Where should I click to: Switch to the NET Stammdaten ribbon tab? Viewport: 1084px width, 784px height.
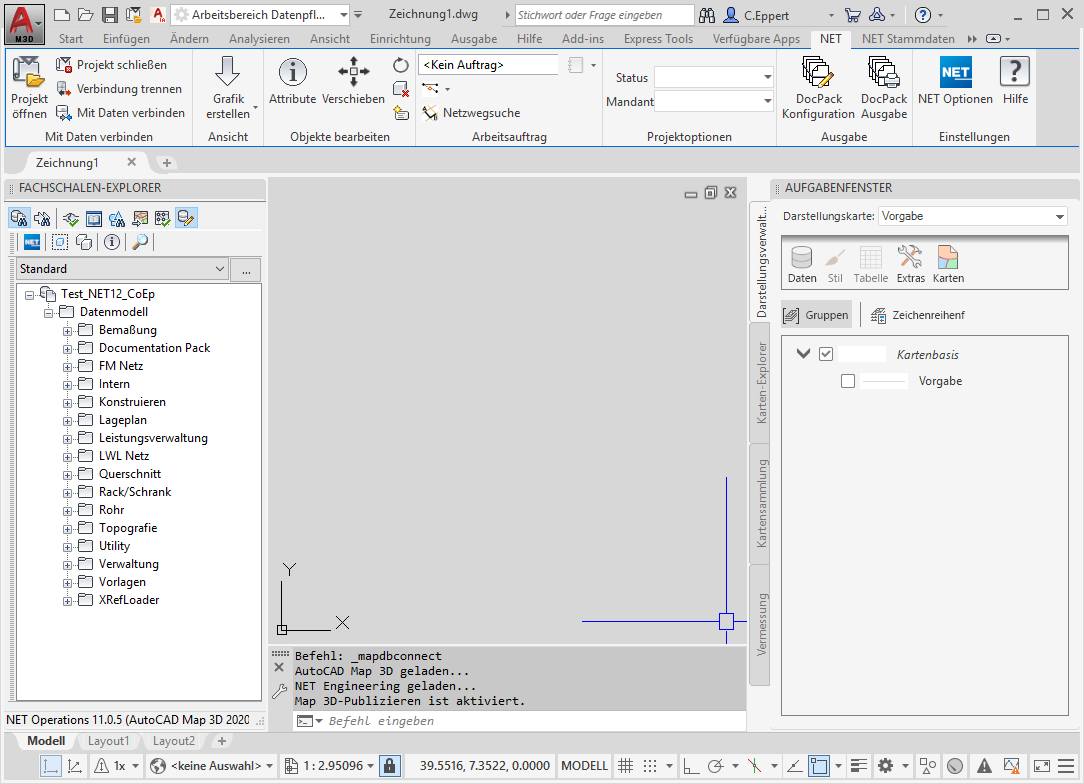[908, 39]
